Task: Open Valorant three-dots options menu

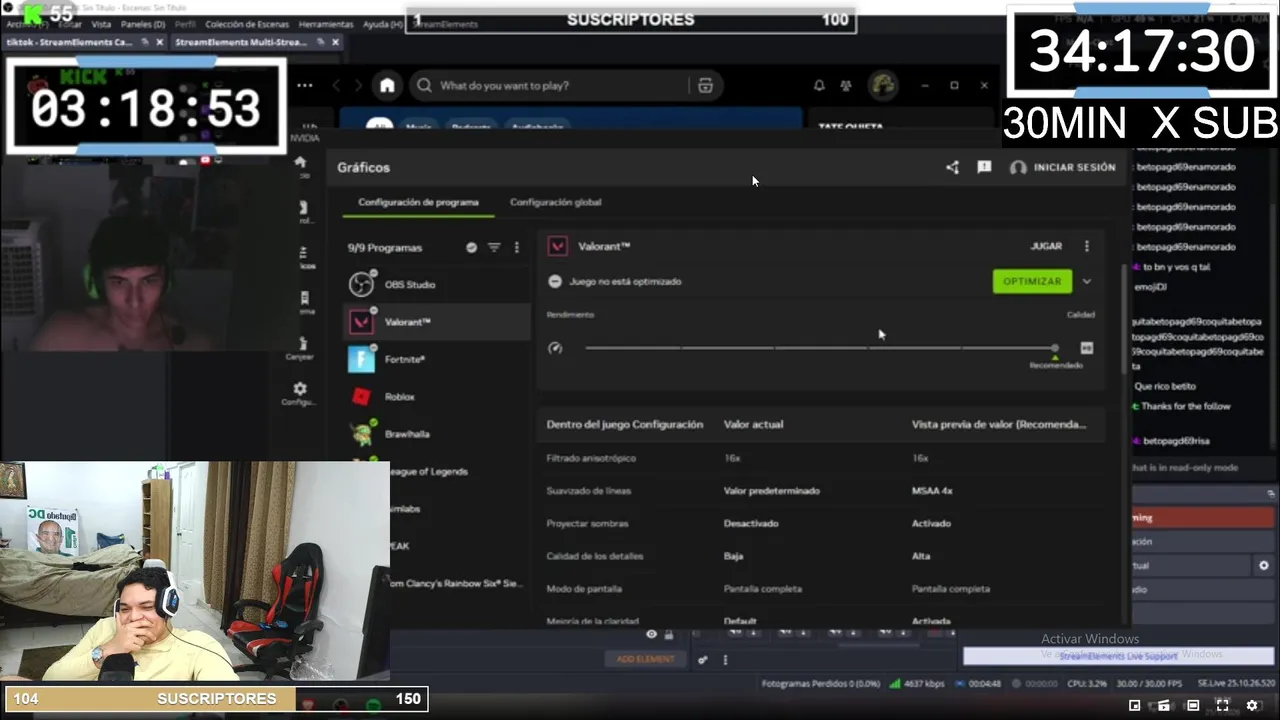Action: coord(1087,246)
